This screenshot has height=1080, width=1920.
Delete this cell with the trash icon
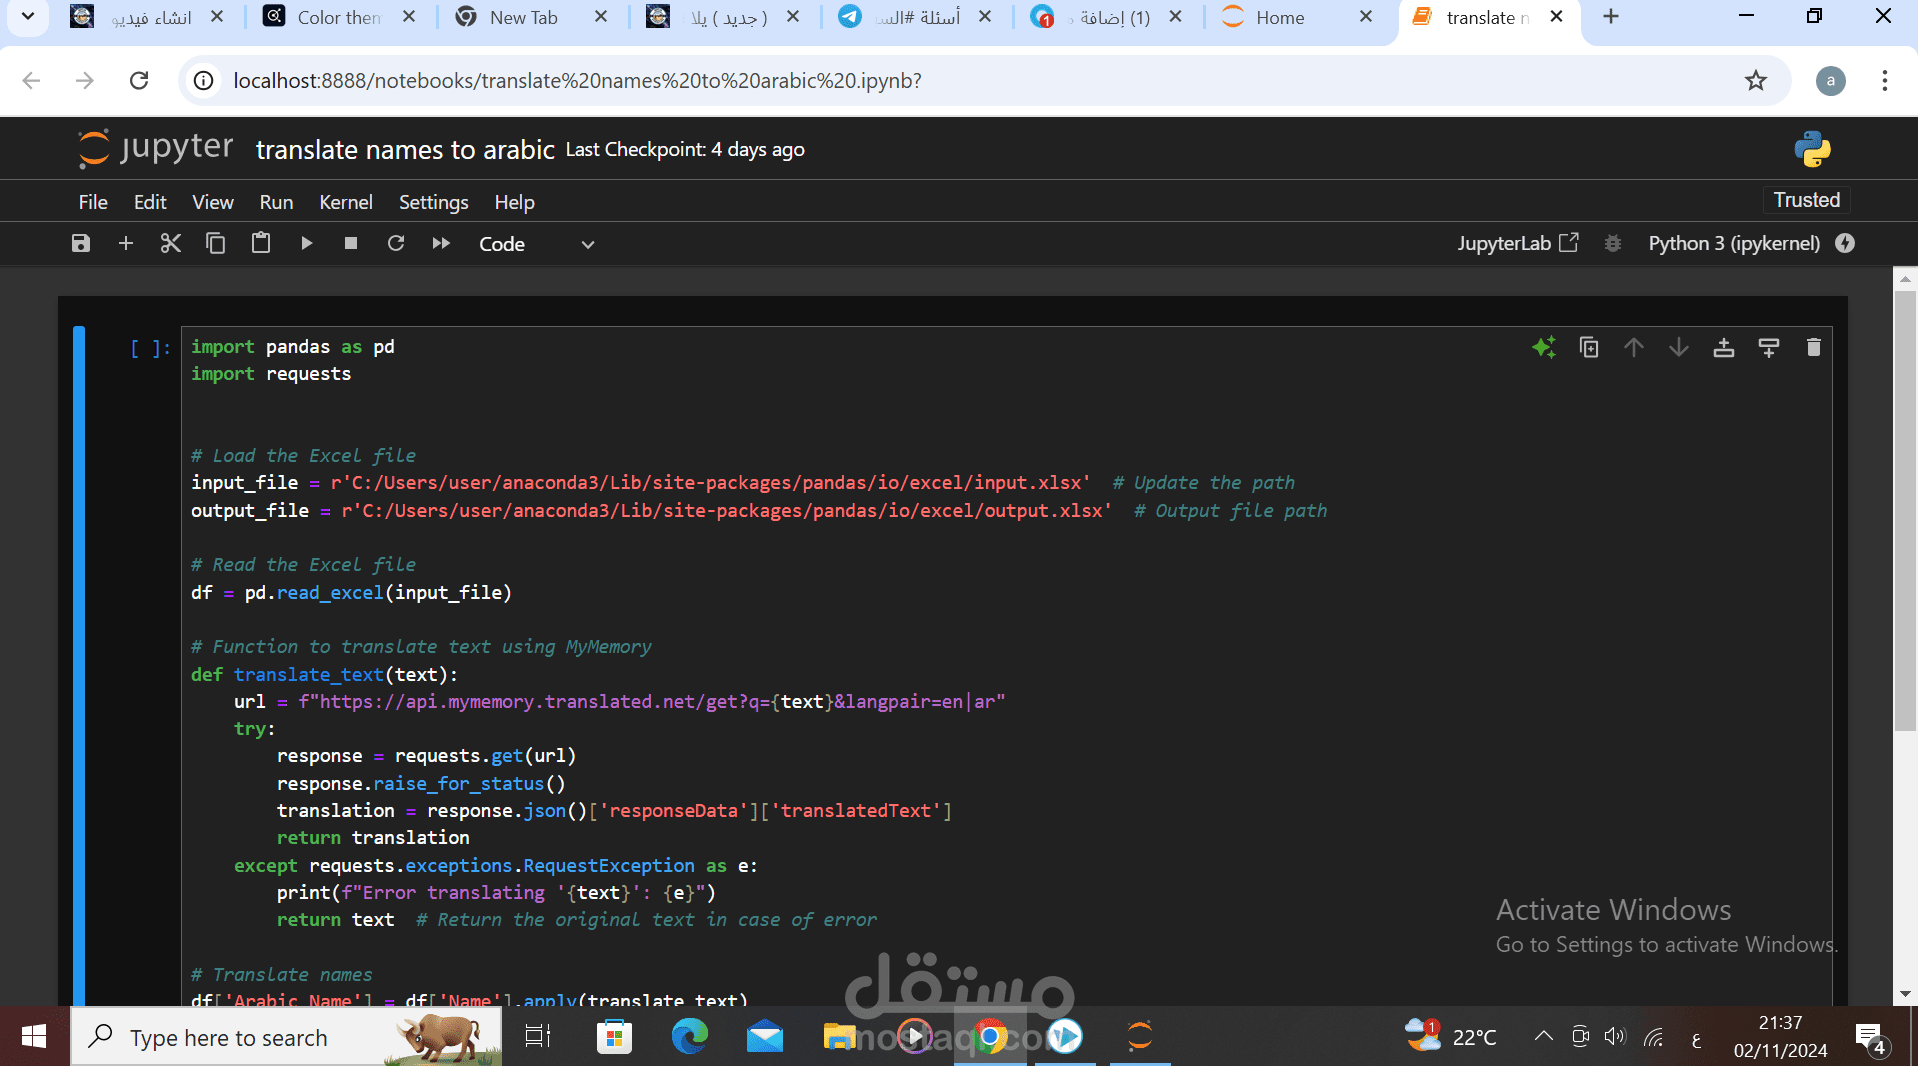[1813, 348]
